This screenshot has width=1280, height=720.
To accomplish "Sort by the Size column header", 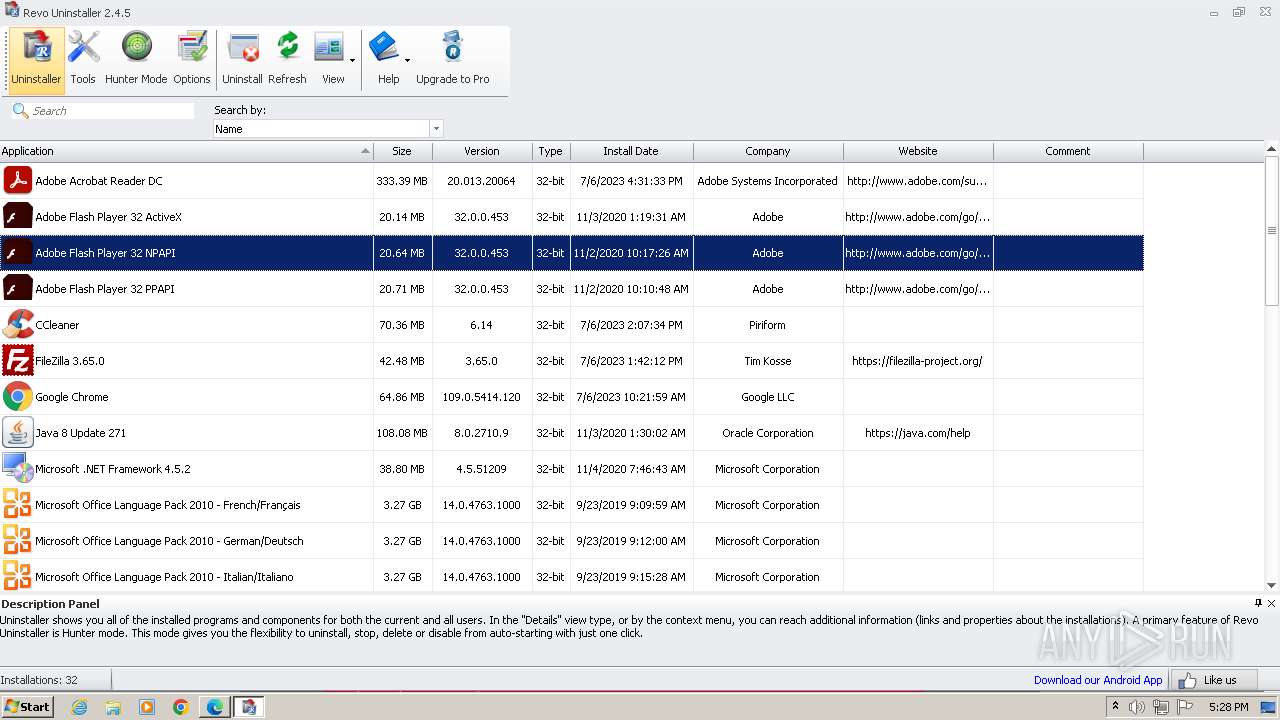I will click(x=402, y=151).
